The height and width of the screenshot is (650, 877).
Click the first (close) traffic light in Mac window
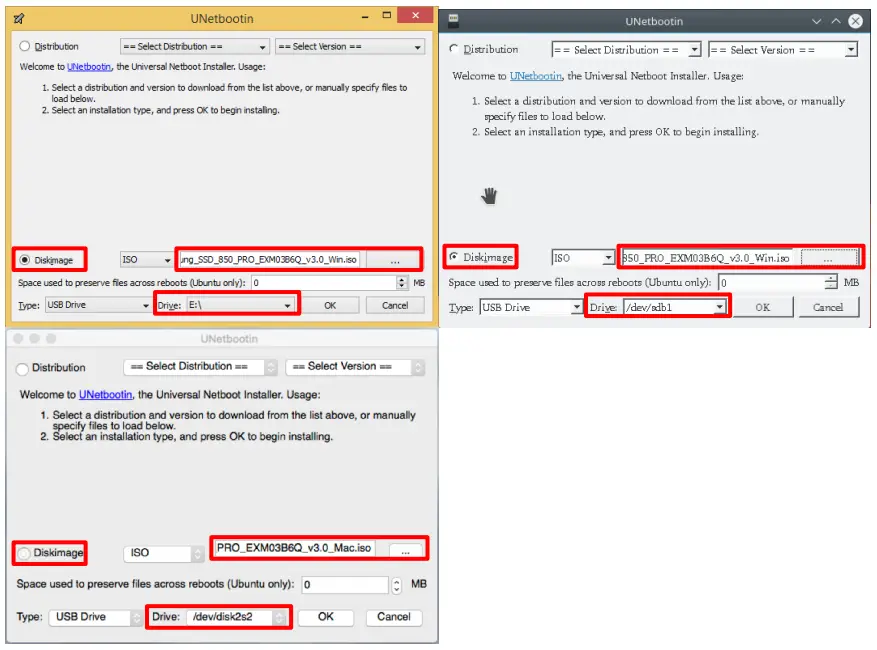tap(18, 338)
